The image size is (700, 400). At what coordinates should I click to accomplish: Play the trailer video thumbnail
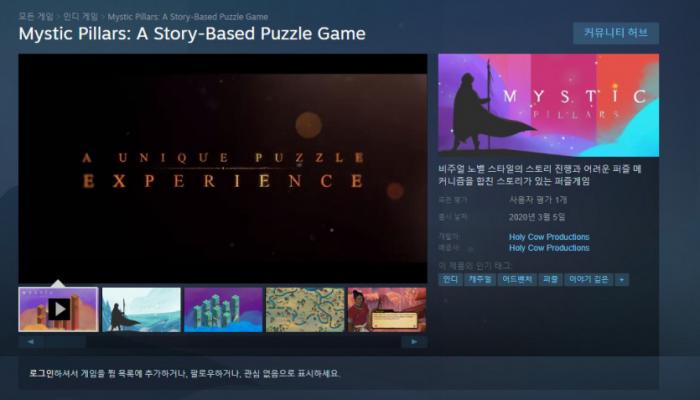coord(58,309)
